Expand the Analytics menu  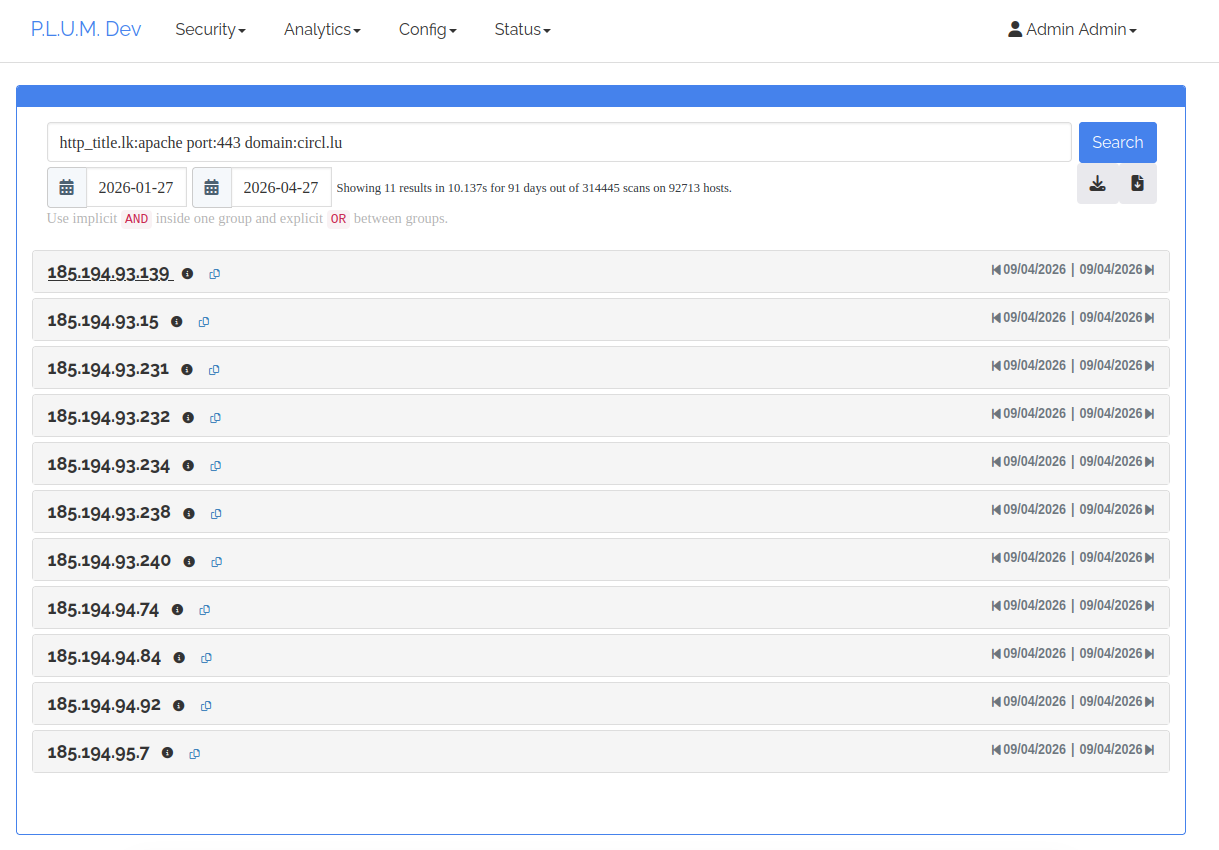pos(322,30)
